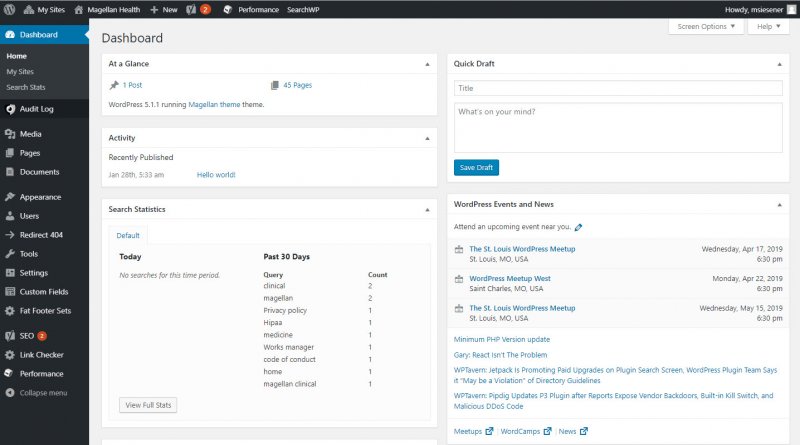
Task: Click Performance icon in left sidebar
Action: click(10, 374)
